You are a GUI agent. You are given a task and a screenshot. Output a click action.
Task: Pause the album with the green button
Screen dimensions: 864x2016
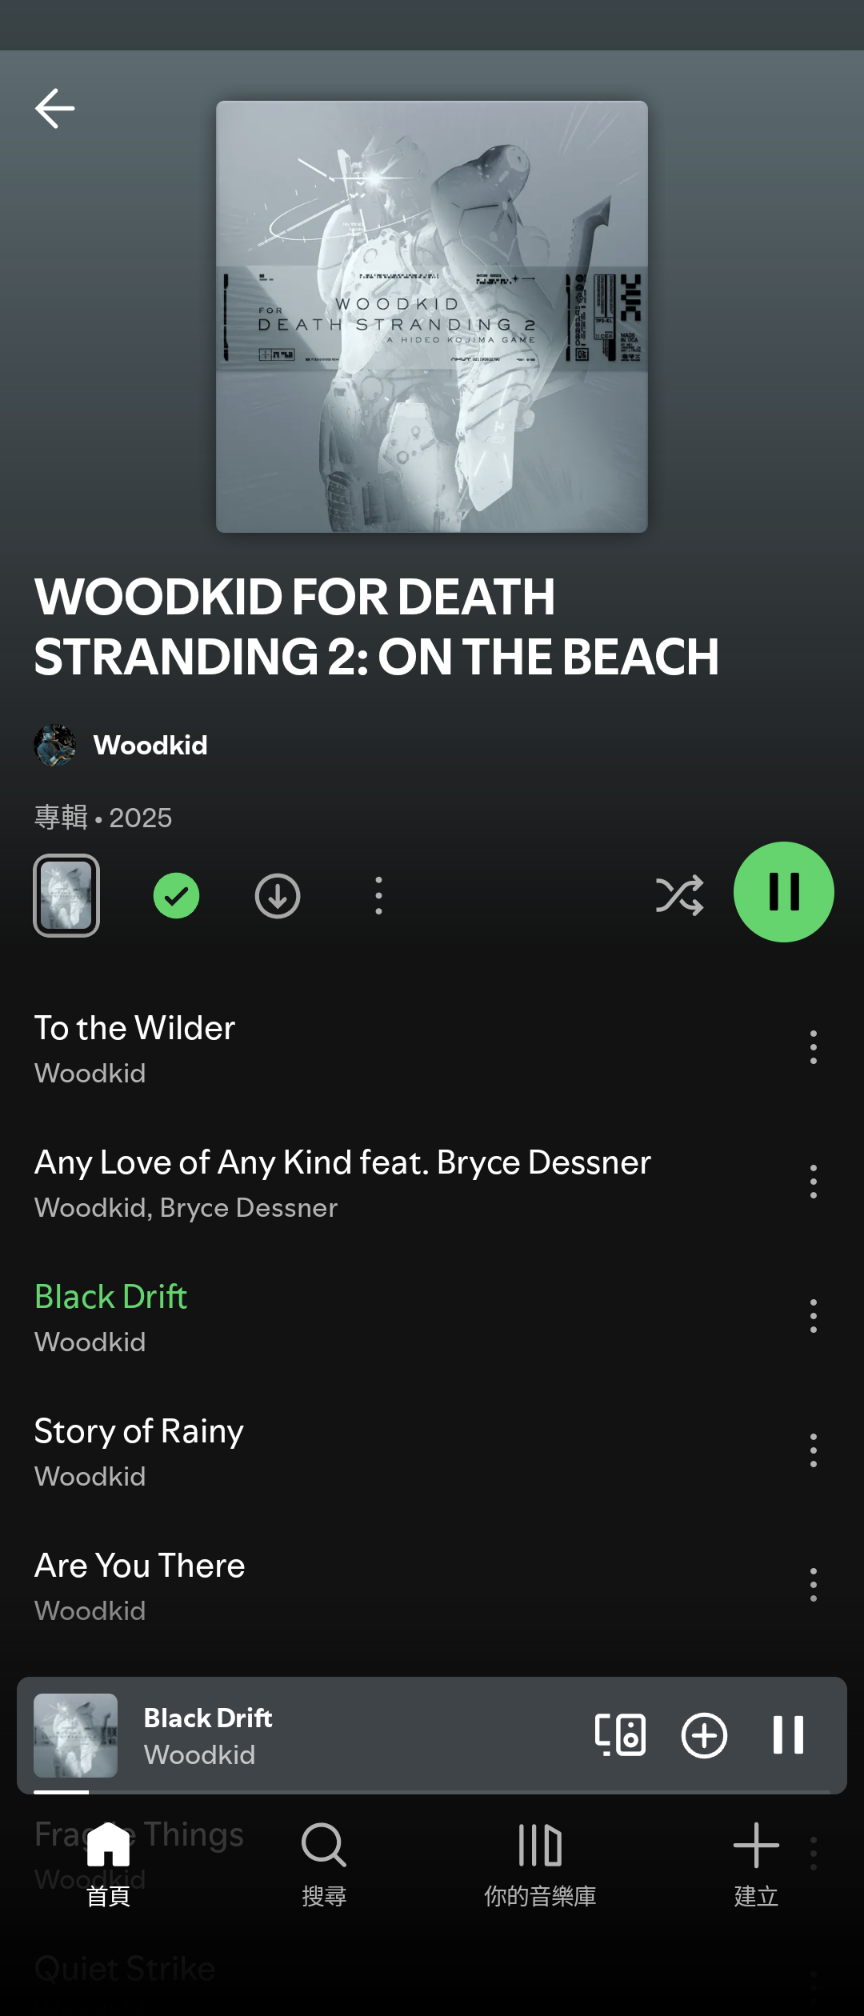tap(784, 892)
